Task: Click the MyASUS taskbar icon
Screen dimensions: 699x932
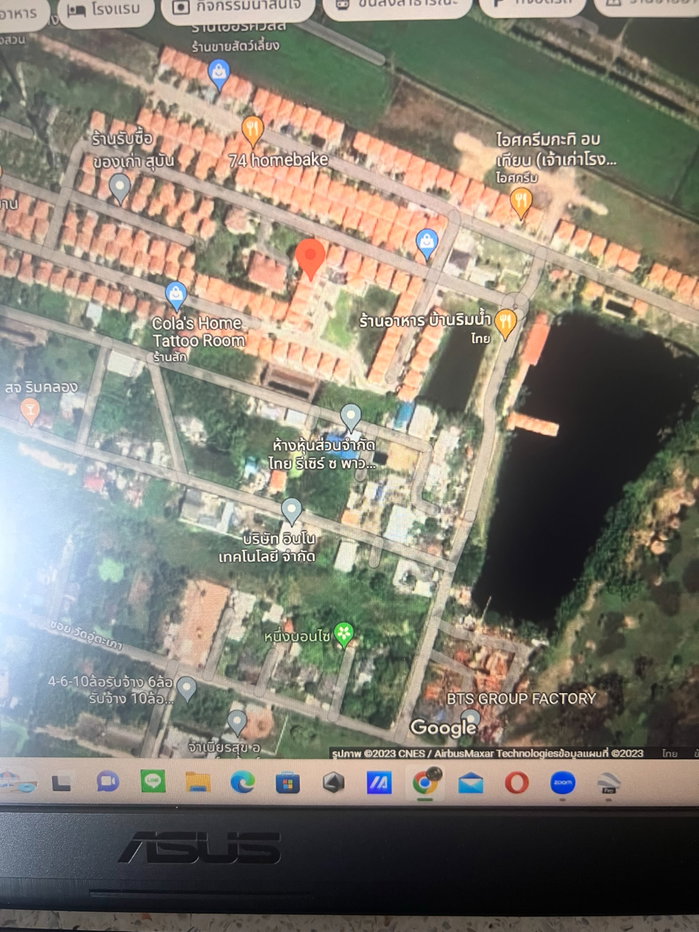Action: point(379,783)
